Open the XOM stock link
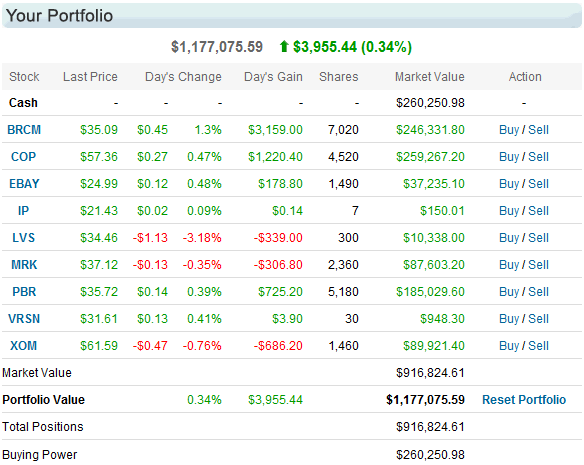Viewport: 584px width, 465px height. tap(23, 346)
